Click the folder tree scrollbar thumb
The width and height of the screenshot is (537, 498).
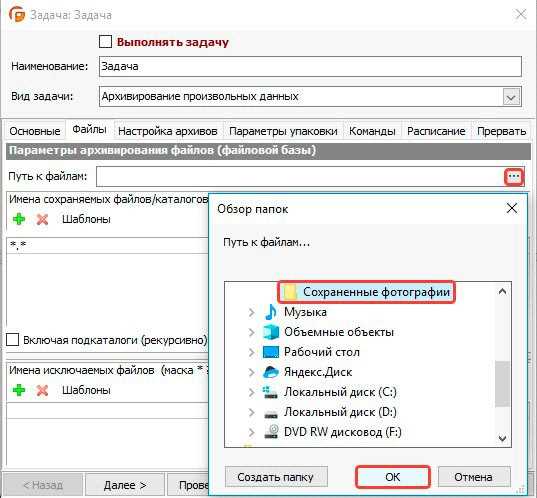click(x=502, y=384)
